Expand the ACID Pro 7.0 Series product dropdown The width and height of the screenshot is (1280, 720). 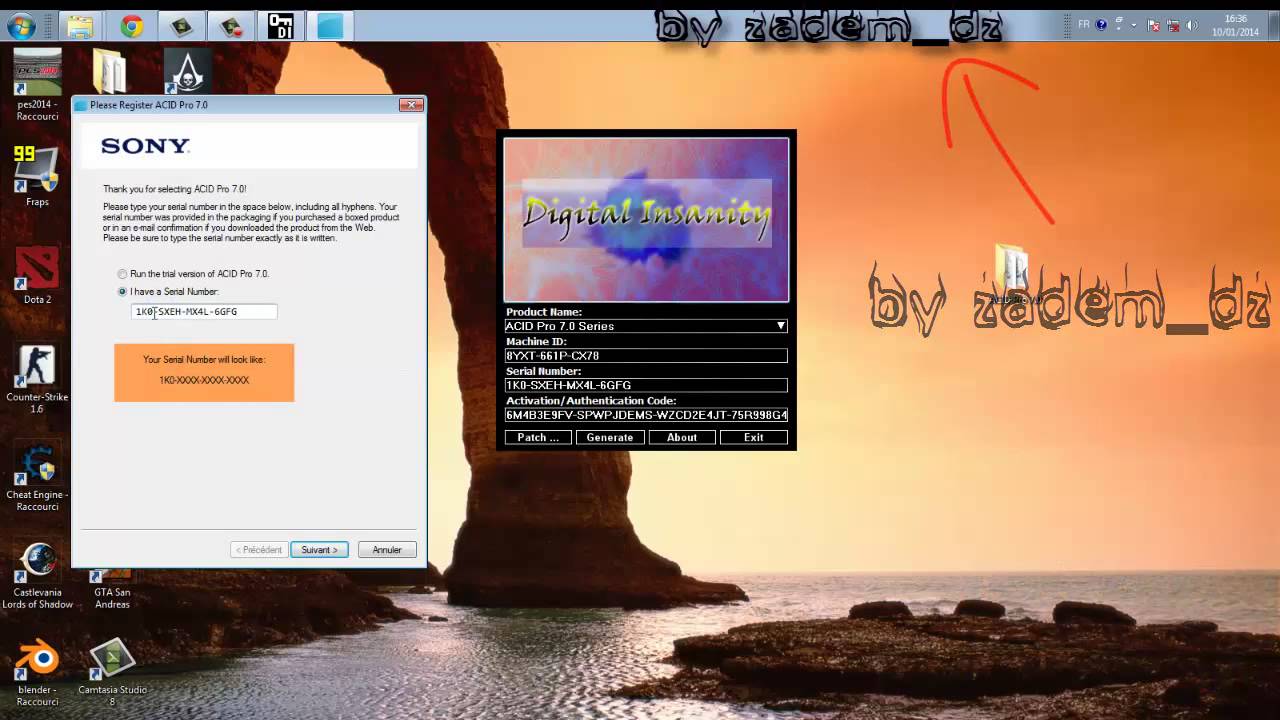781,326
